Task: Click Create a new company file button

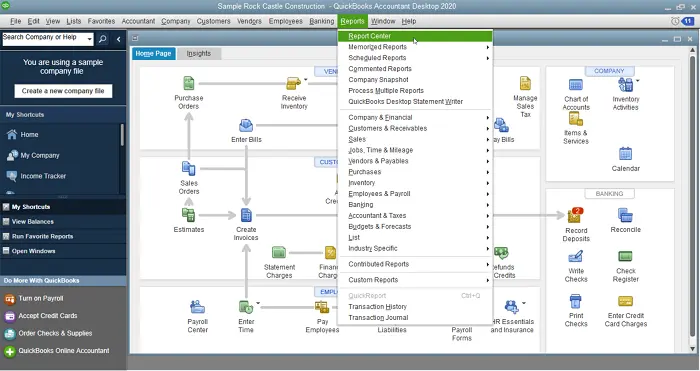Action: pos(63,91)
